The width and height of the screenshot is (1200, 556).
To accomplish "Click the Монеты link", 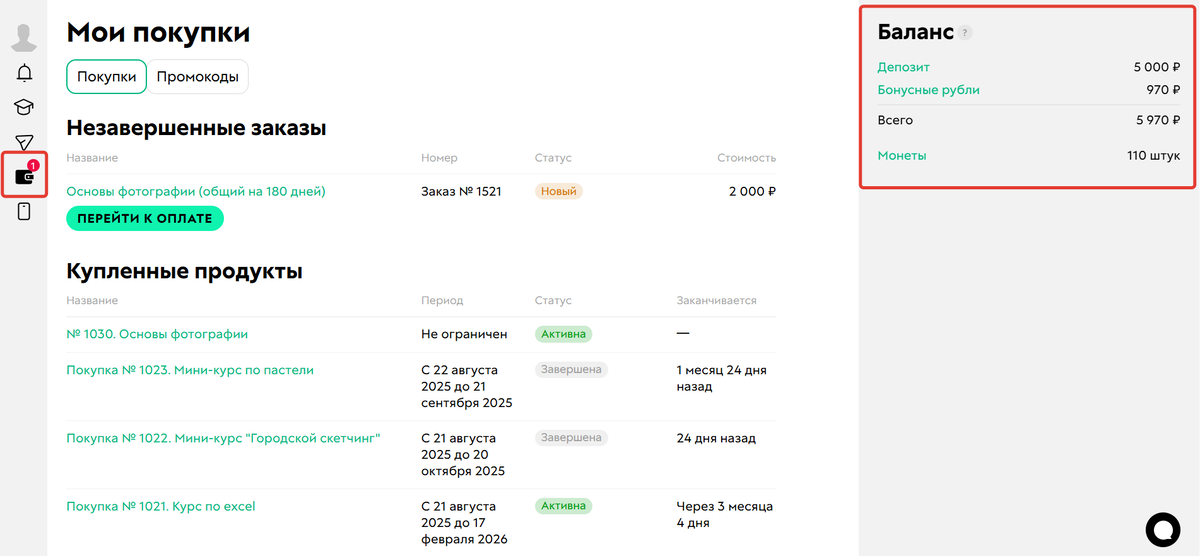I will (x=901, y=156).
